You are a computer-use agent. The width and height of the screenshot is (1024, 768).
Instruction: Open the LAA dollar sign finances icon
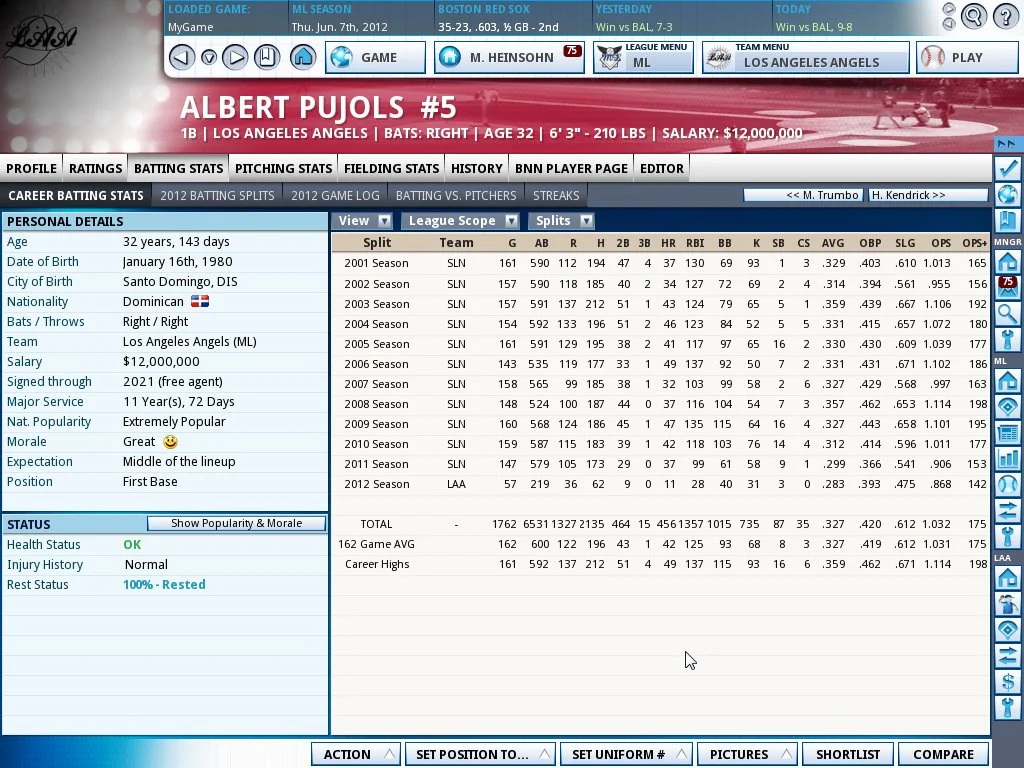tap(1007, 682)
